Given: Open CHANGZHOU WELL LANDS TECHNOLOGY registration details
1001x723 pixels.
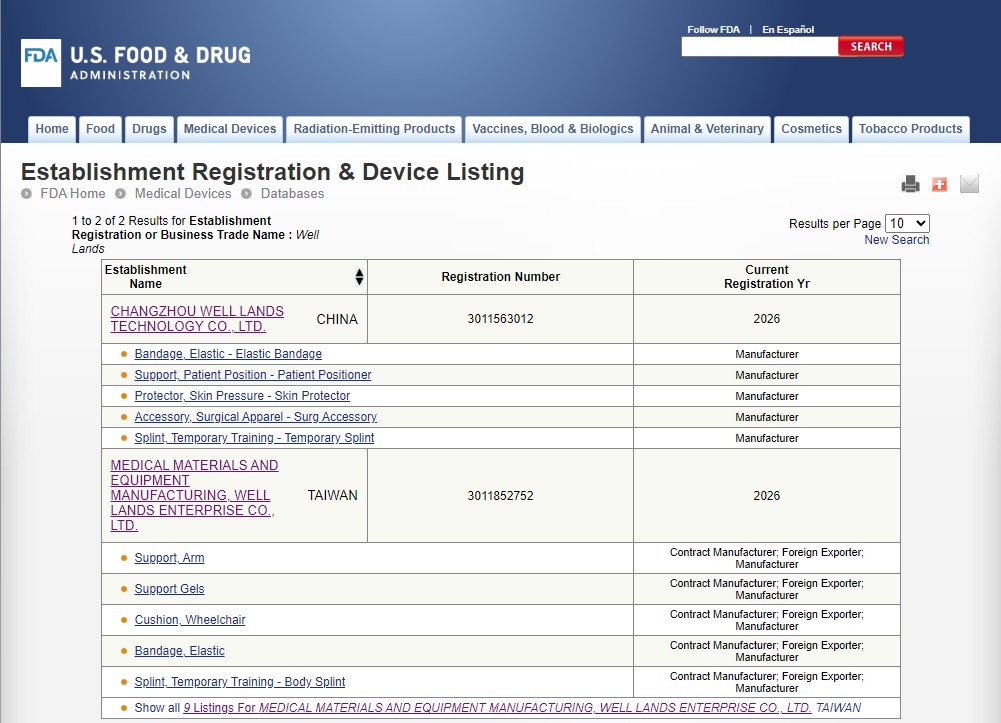Looking at the screenshot, I should click(x=196, y=319).
